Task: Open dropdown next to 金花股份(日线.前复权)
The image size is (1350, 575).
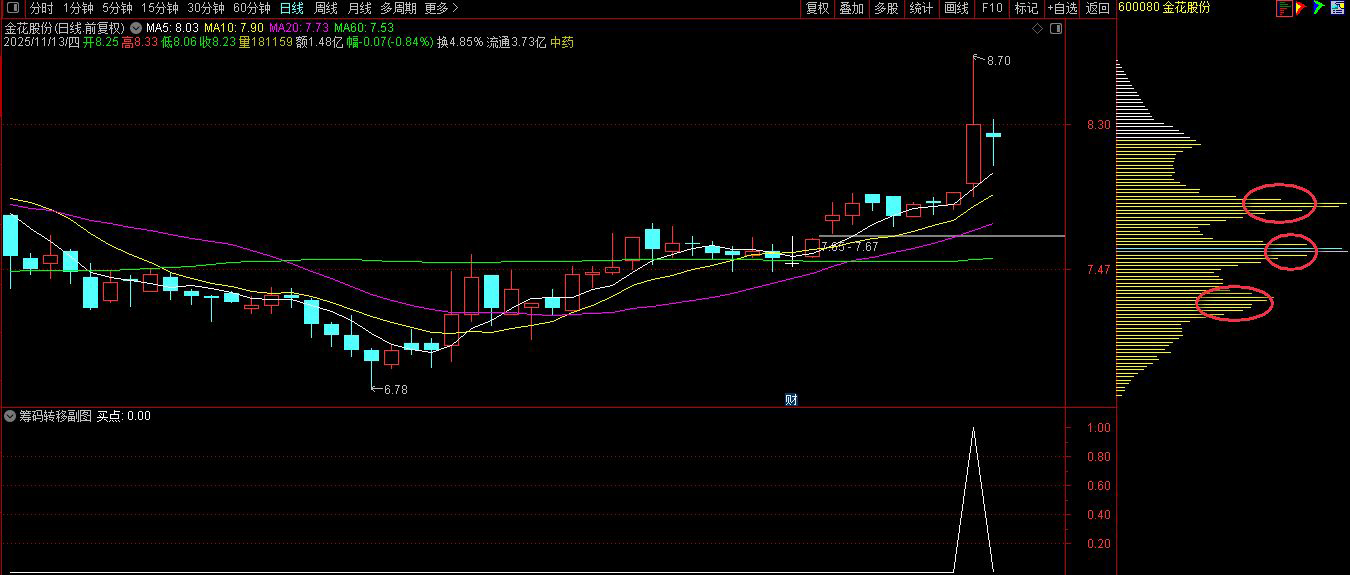Action: tap(135, 28)
